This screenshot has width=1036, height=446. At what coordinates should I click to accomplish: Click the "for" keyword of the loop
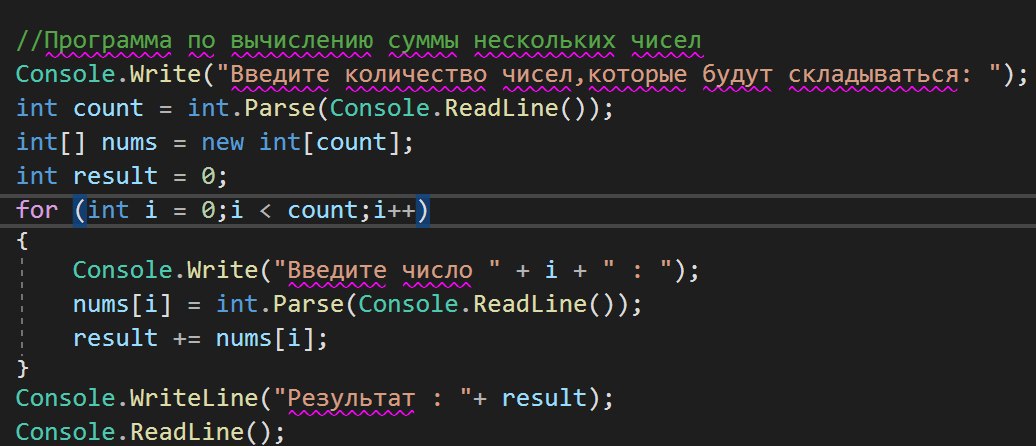tap(37, 210)
